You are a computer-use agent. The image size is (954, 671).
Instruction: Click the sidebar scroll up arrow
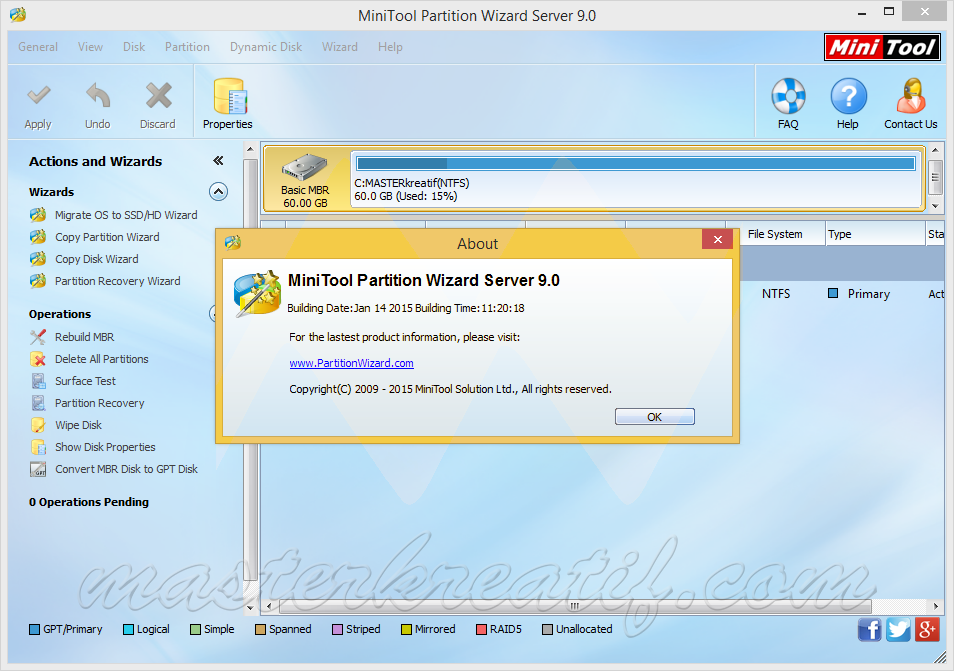point(250,149)
